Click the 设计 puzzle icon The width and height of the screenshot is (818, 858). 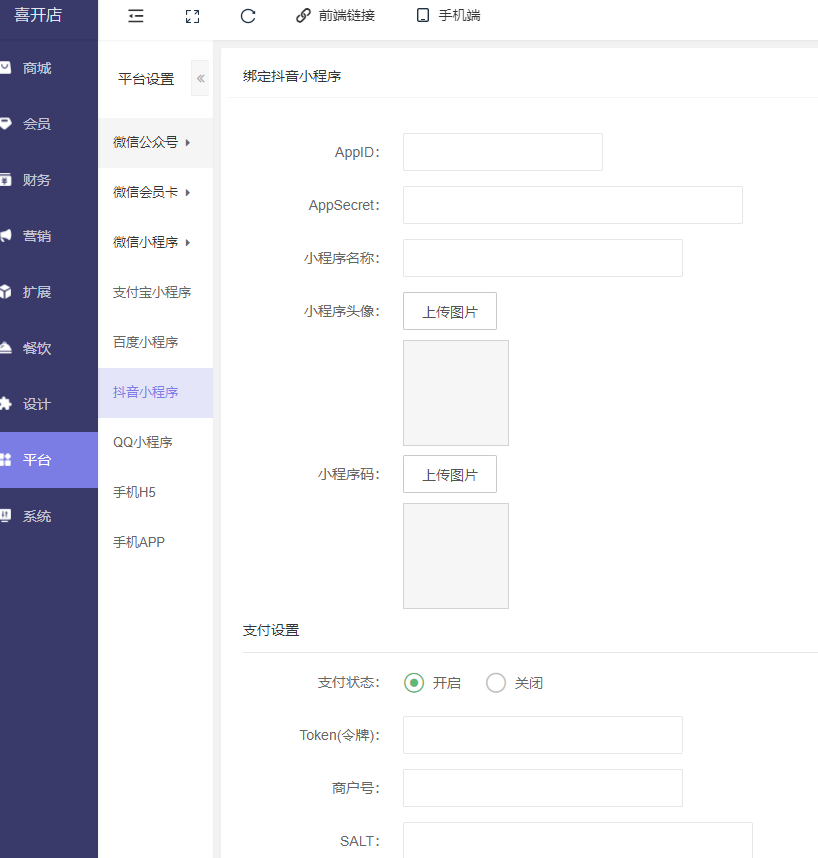tap(5, 404)
